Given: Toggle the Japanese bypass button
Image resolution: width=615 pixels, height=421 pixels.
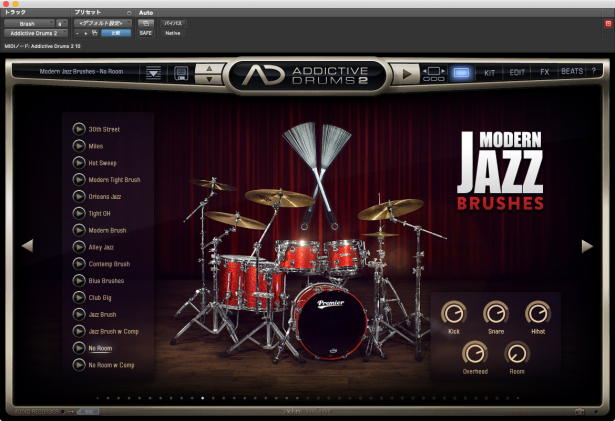Looking at the screenshot, I should point(172,21).
